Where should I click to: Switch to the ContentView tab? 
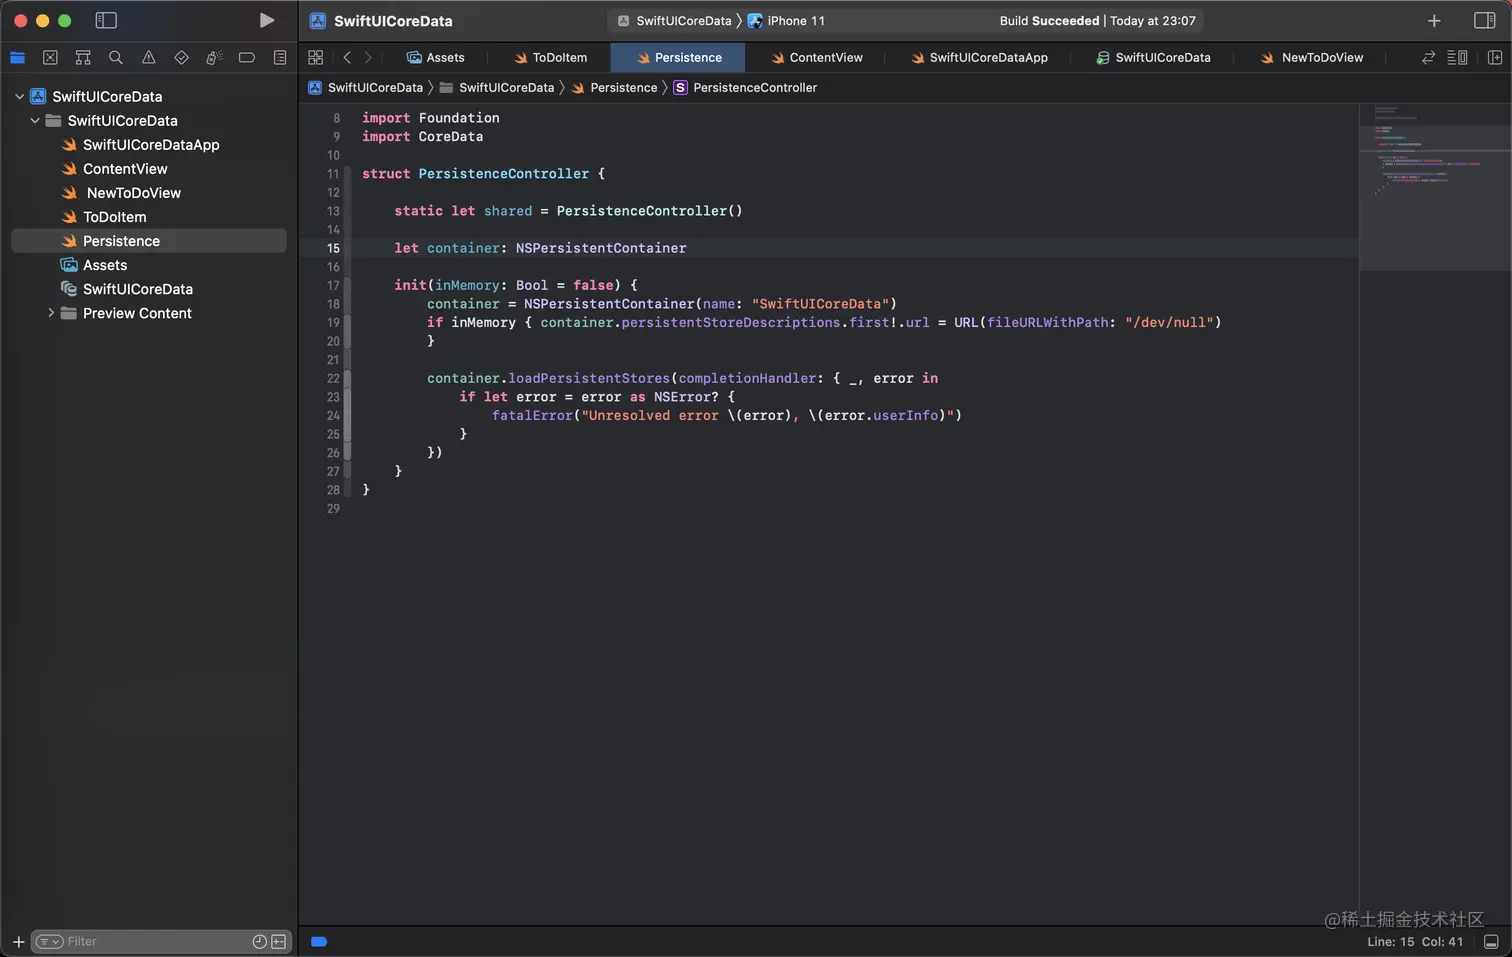pyautogui.click(x=825, y=58)
